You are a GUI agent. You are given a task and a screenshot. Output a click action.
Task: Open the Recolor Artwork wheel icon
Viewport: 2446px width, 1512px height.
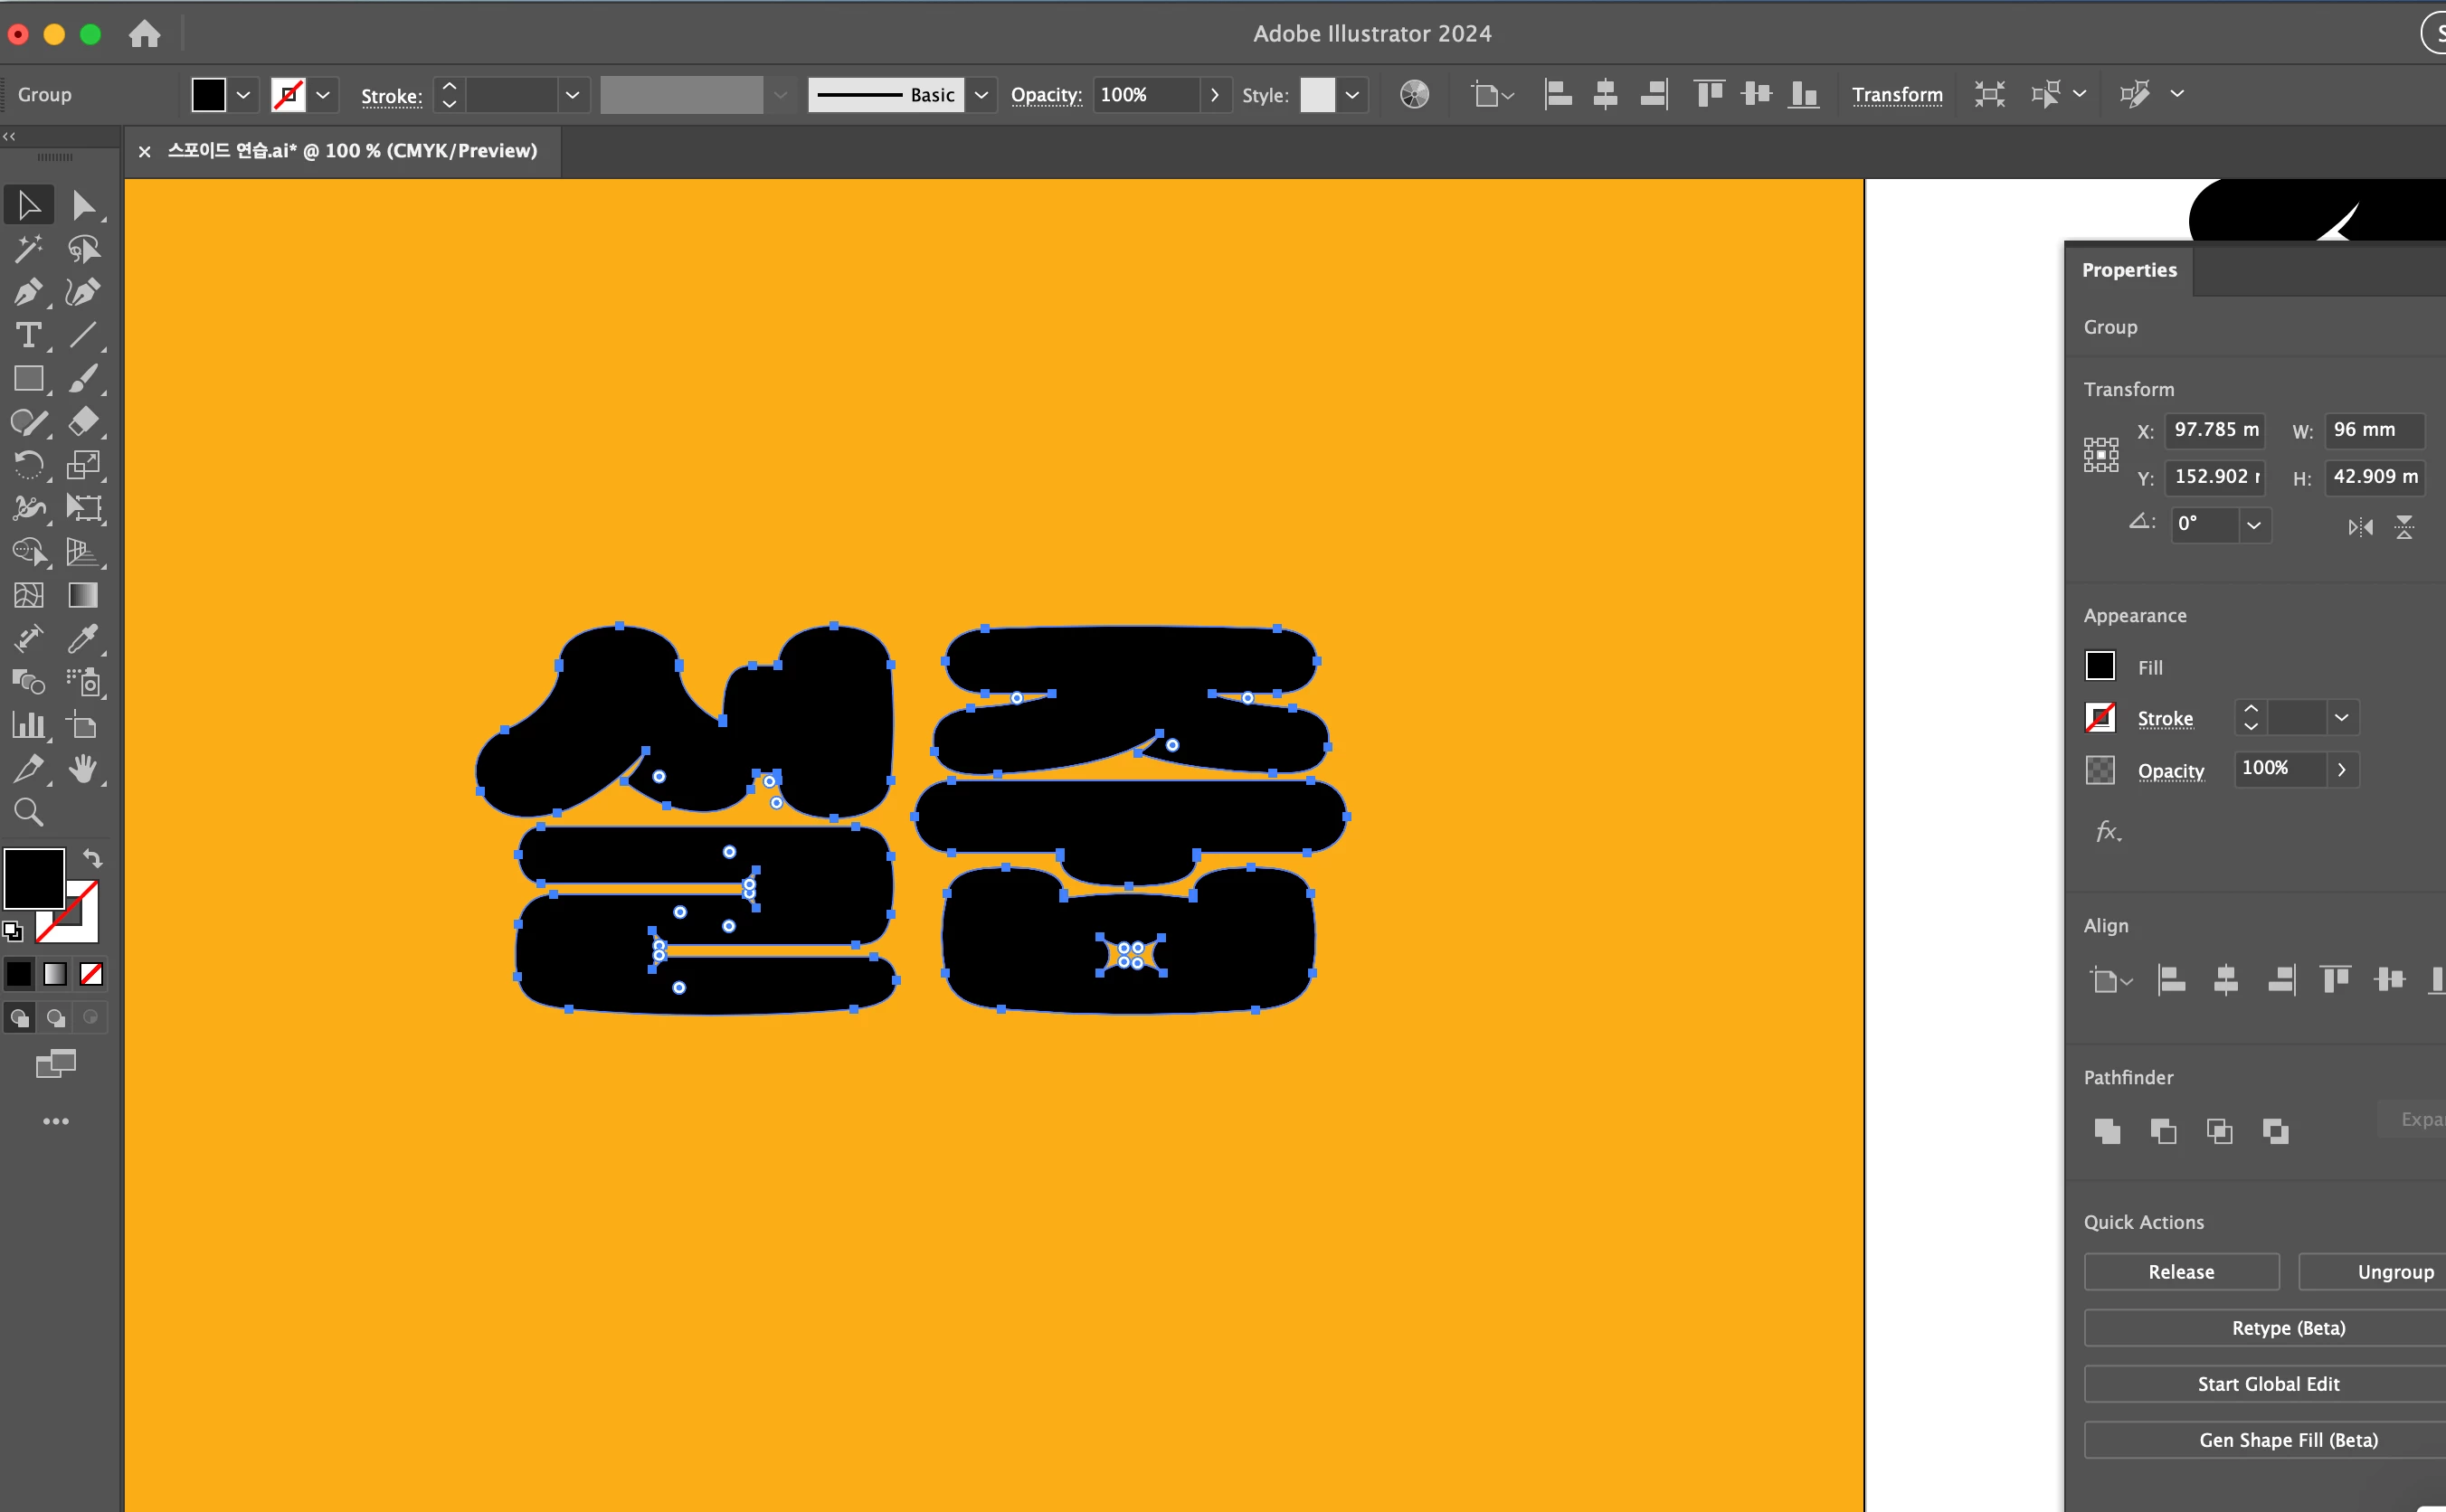pos(1414,95)
